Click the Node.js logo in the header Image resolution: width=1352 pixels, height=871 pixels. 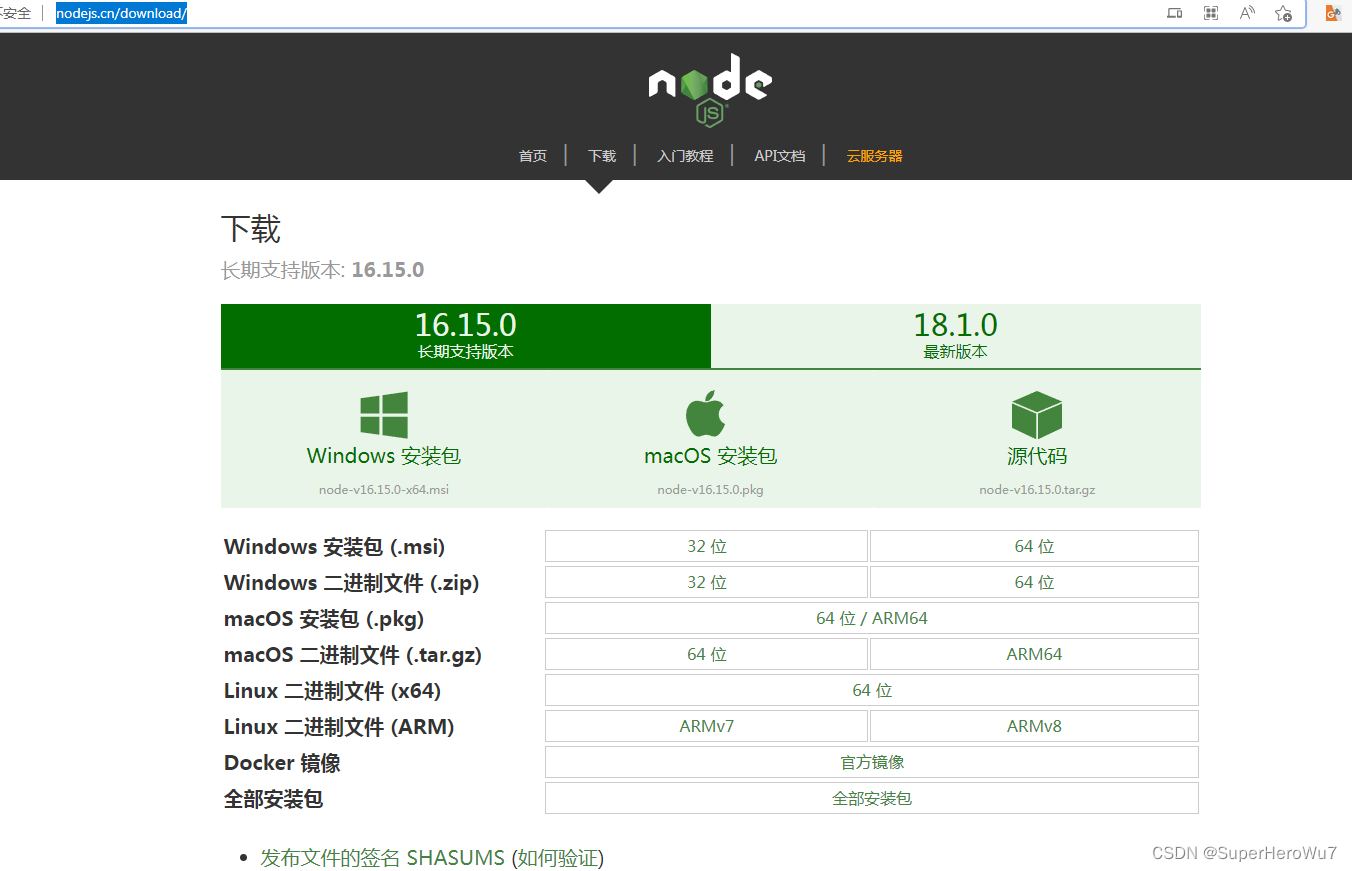click(710, 90)
